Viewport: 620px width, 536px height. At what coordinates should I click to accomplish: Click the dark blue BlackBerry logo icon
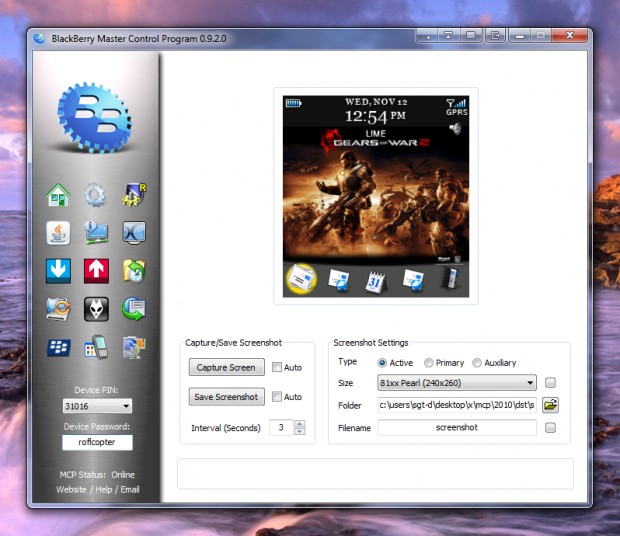click(x=59, y=347)
